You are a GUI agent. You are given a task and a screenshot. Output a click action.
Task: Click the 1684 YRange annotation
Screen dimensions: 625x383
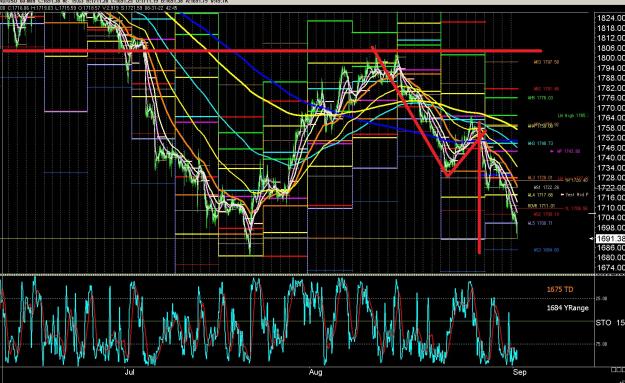pos(568,308)
